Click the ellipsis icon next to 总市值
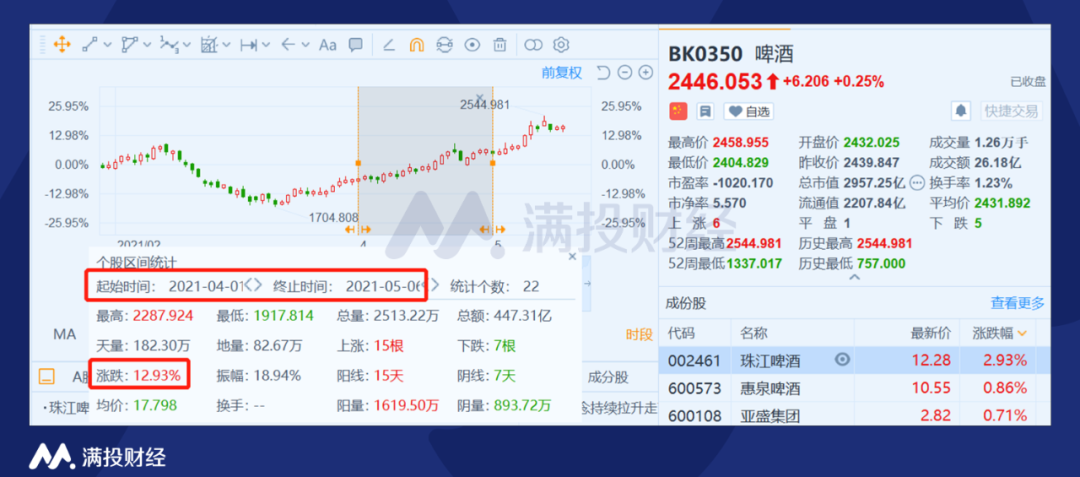Screen dimensions: 1080x477 [x=917, y=183]
